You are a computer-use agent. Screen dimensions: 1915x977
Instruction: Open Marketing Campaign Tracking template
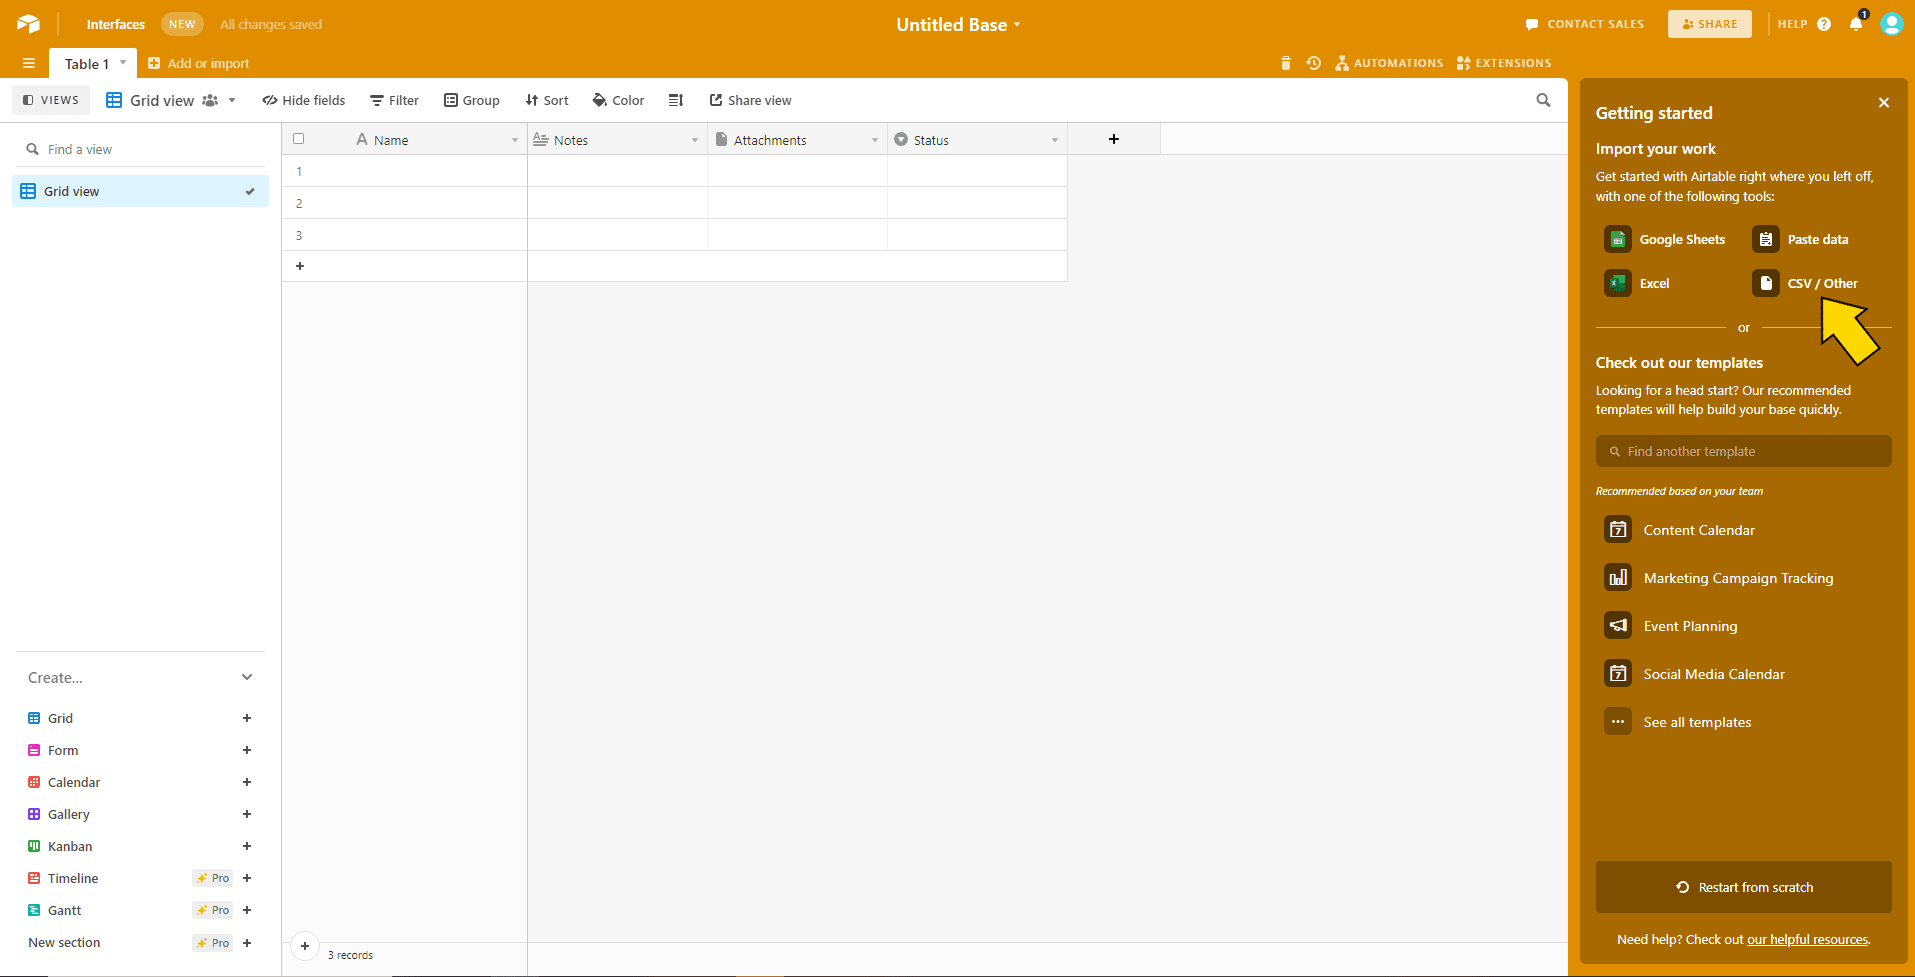[1719, 578]
